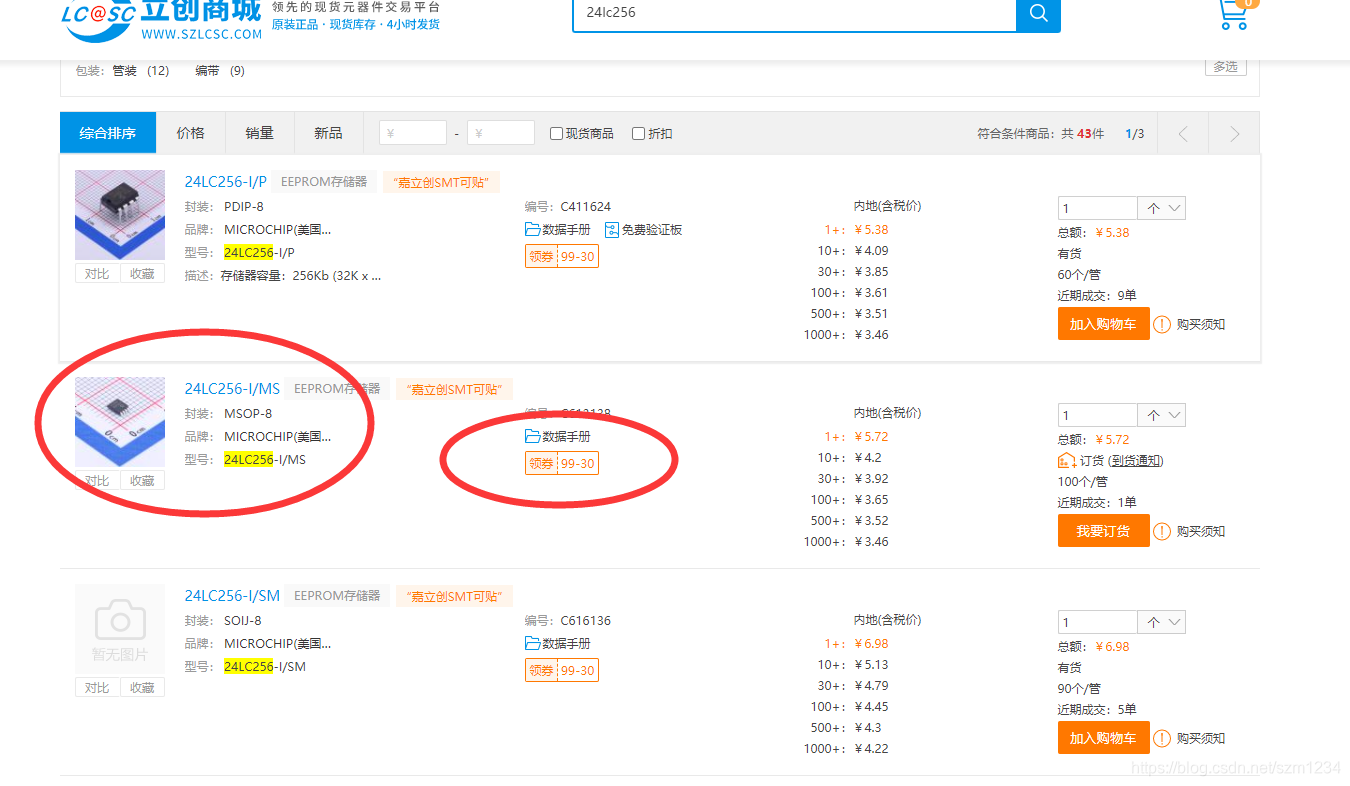Open 24LC256-I/MS product thumbnail
Screen dimensions: 1350x786
(120, 422)
